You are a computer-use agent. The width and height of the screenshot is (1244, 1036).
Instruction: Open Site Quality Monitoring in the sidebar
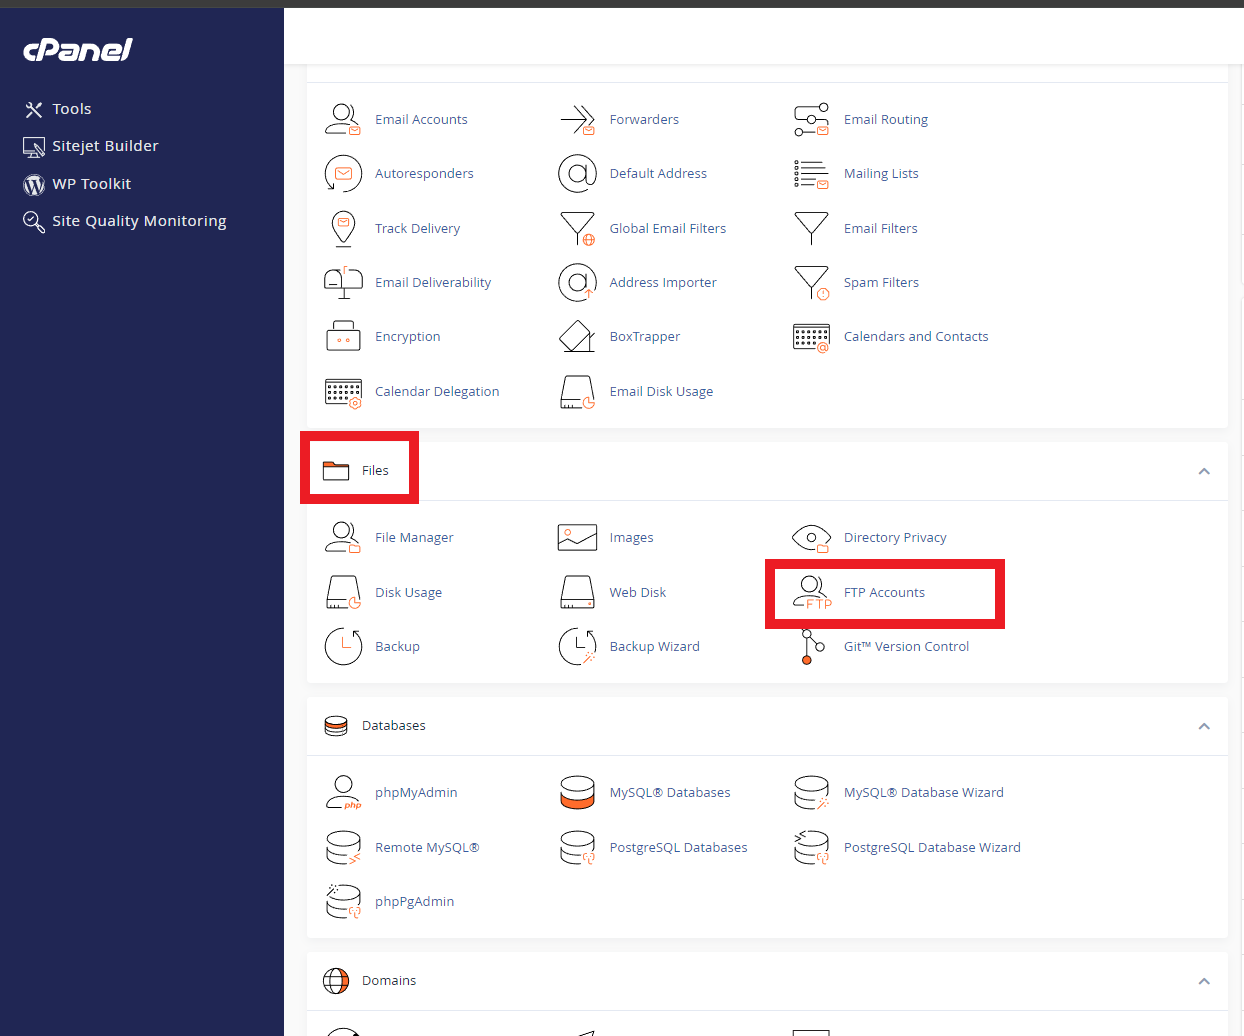click(125, 221)
